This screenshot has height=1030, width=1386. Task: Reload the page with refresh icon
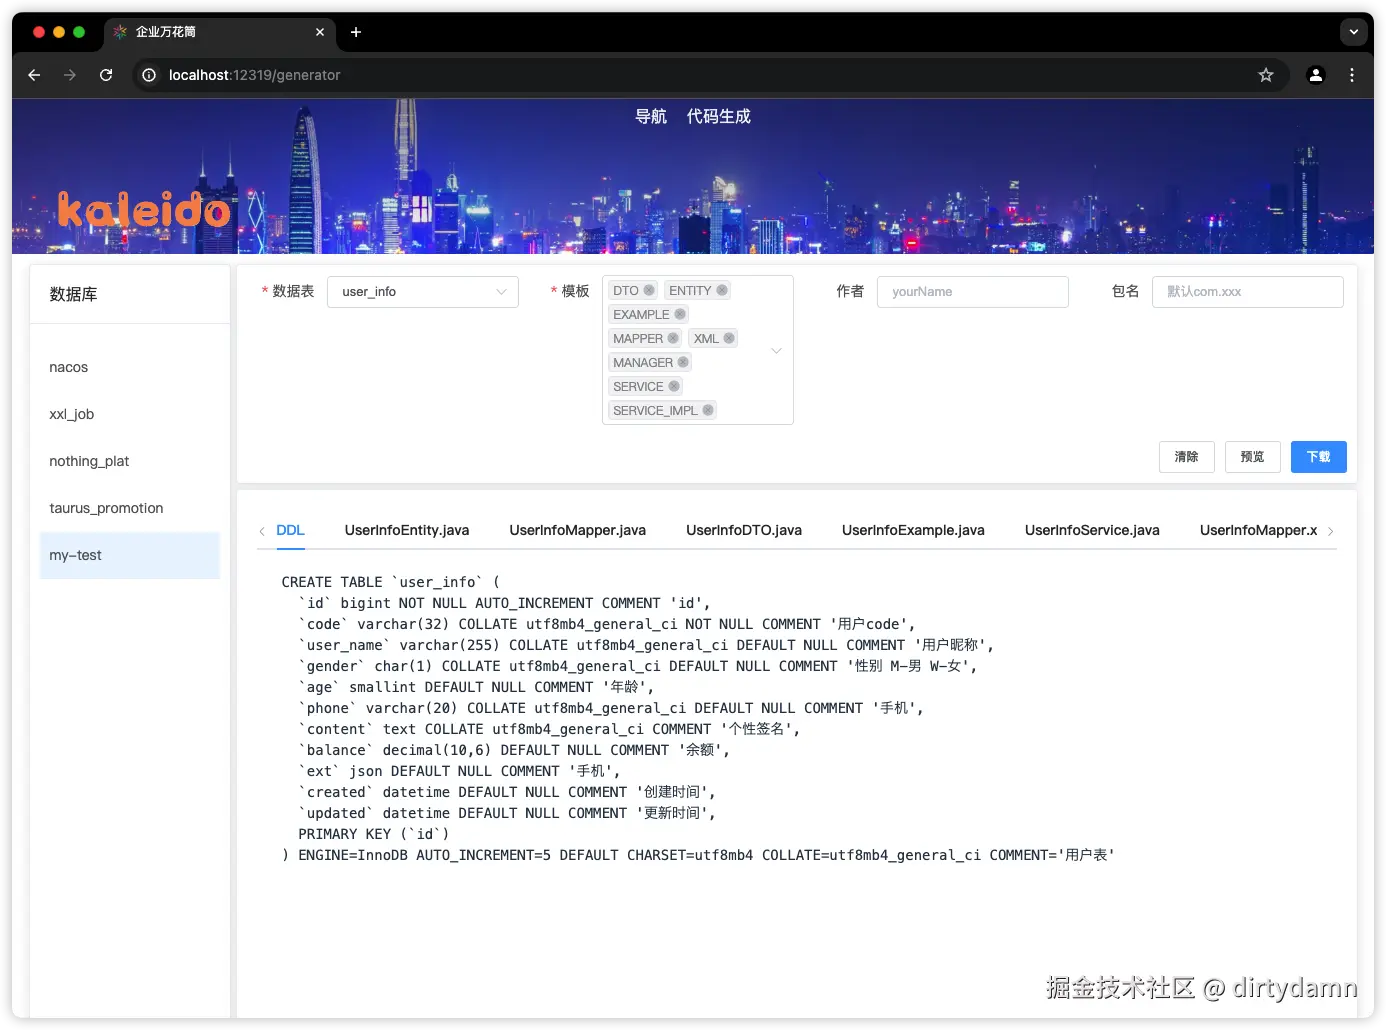coord(106,75)
